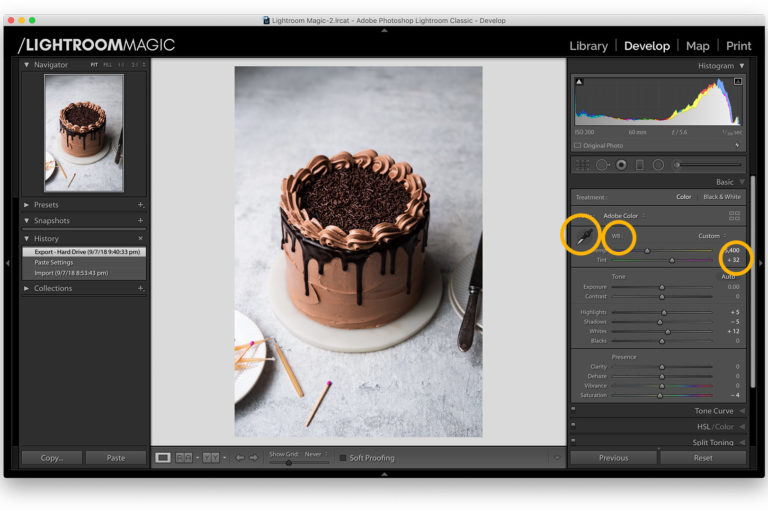Open the Show Grid Never dropdown
Image resolution: width=768 pixels, height=511 pixels.
(316, 454)
